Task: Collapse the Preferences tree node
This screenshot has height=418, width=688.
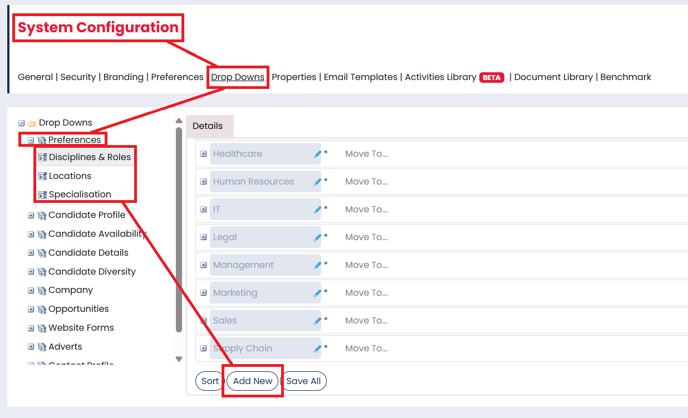Action: tap(31, 140)
